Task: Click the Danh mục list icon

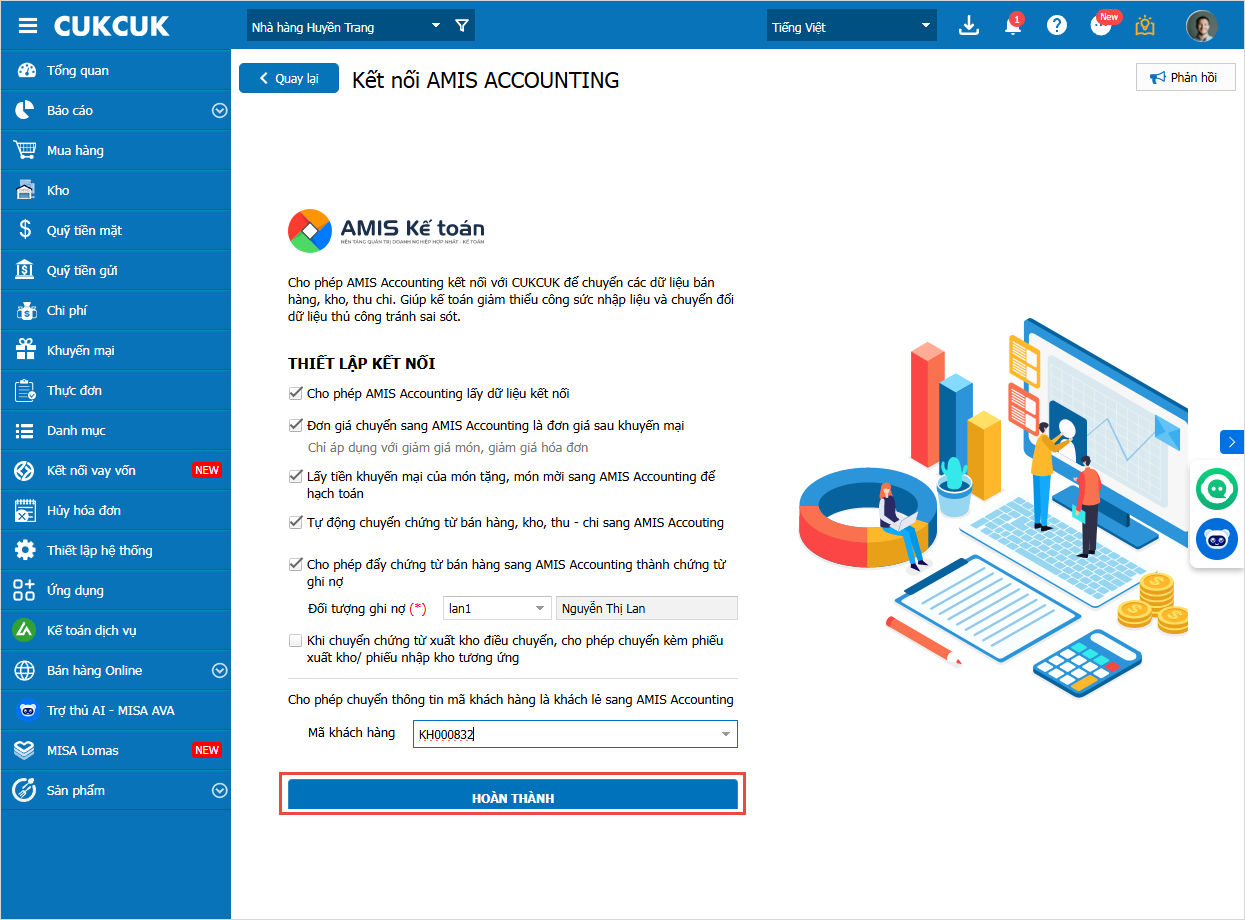Action: [25, 430]
